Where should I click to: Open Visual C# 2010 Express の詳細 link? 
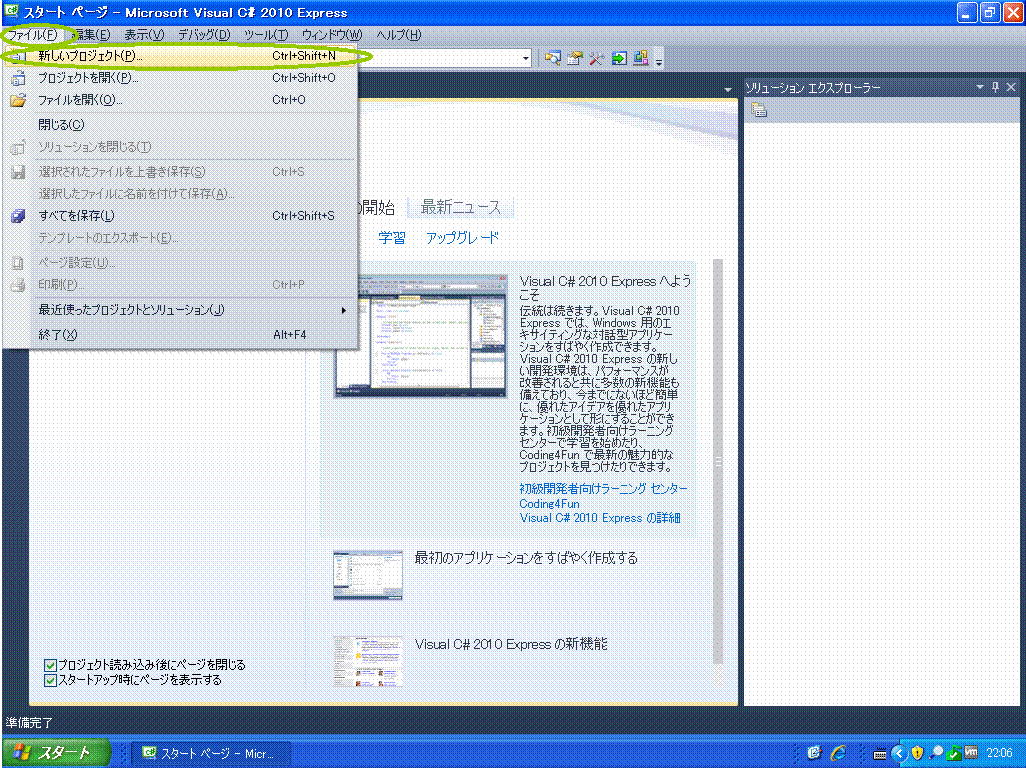(600, 518)
